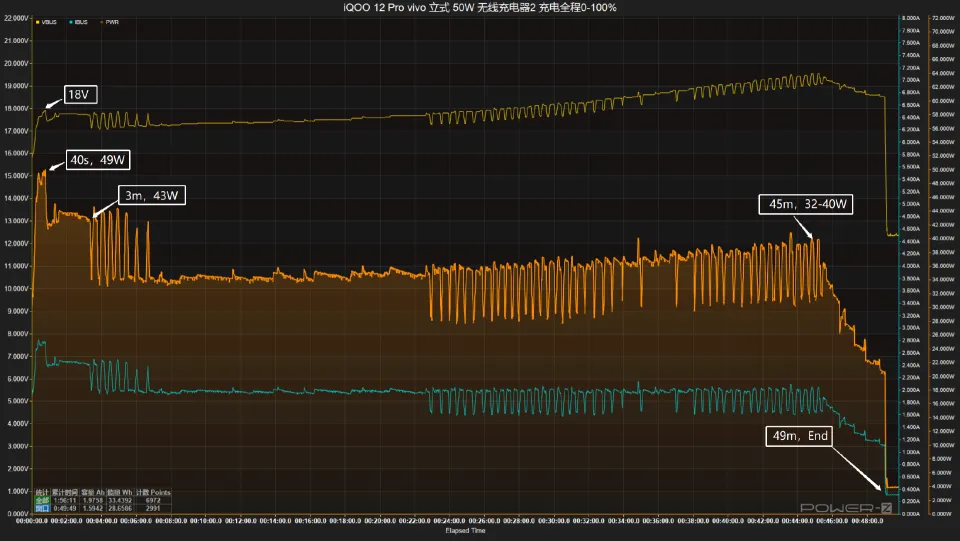This screenshot has height=541, width=960.
Task: Select the '3m, 43W' annotation label
Action: (152, 194)
